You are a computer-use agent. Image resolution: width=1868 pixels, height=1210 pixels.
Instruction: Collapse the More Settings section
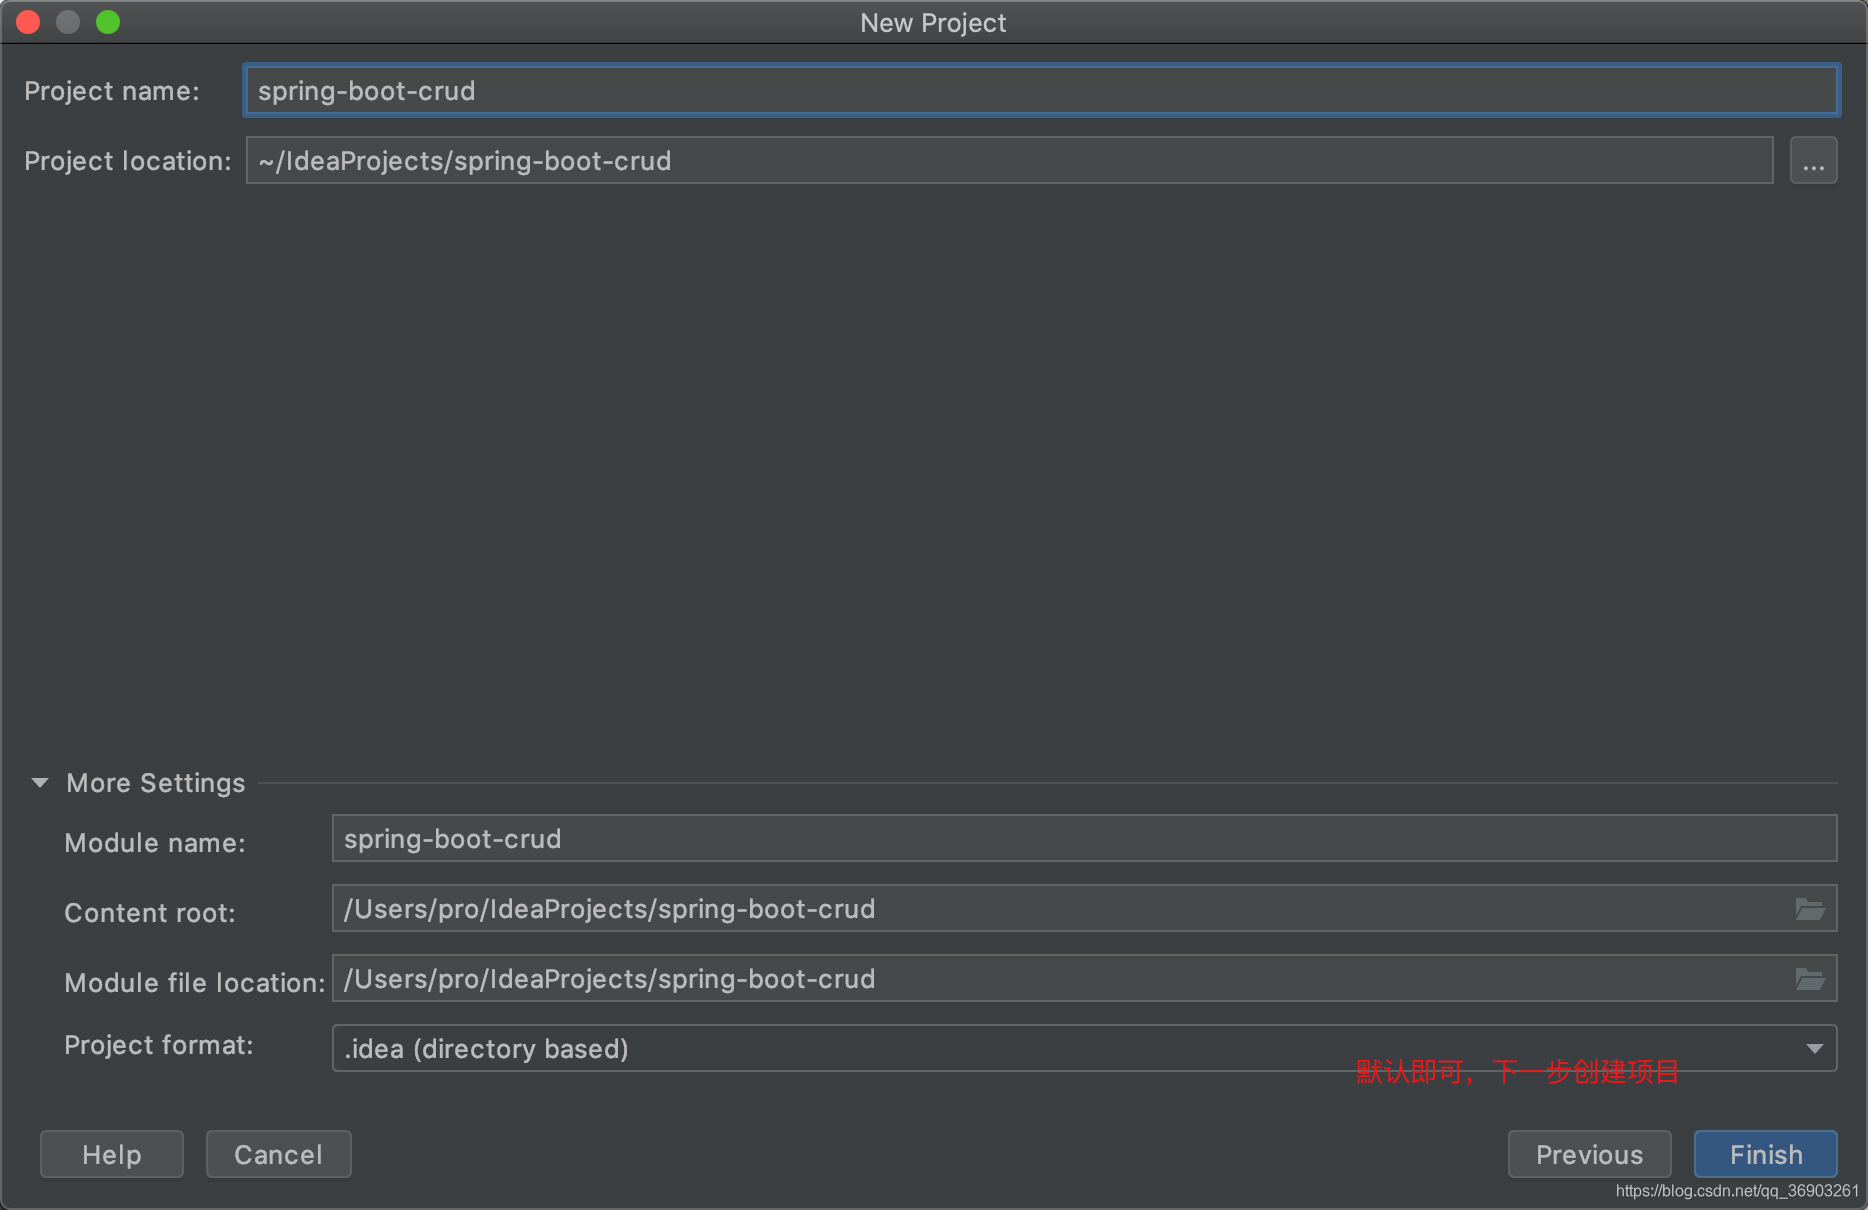(x=40, y=783)
